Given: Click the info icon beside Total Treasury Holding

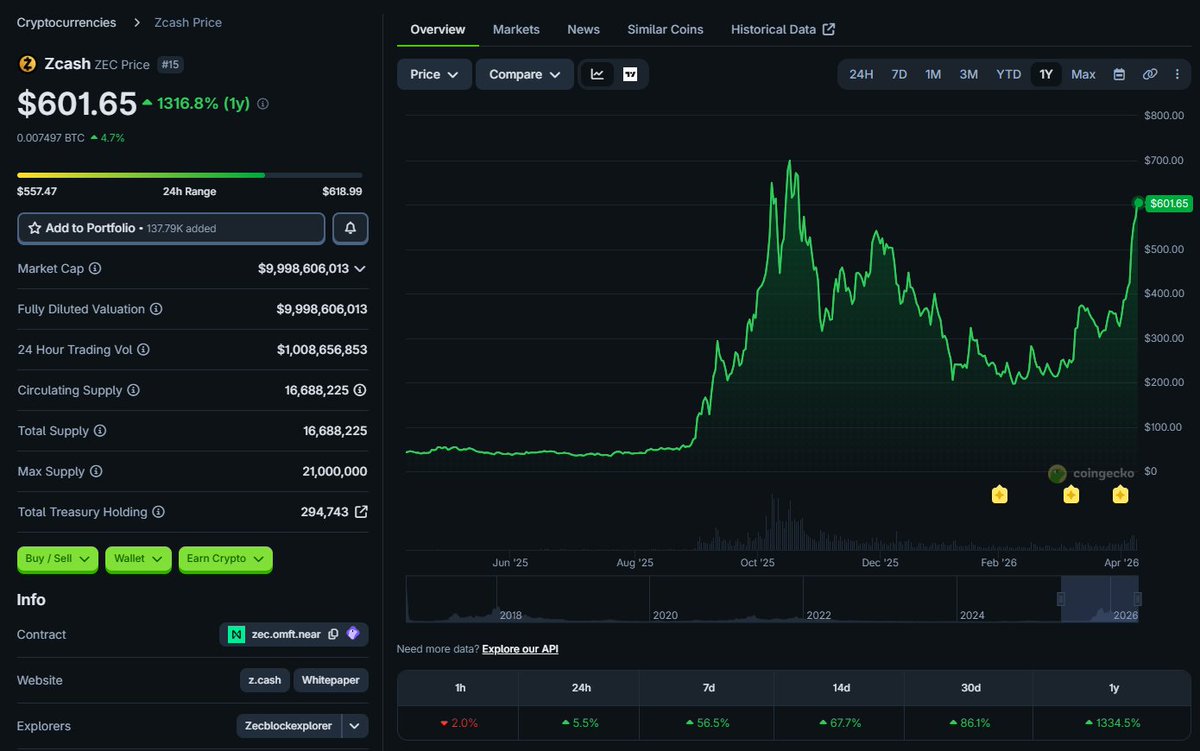Looking at the screenshot, I should [x=158, y=512].
